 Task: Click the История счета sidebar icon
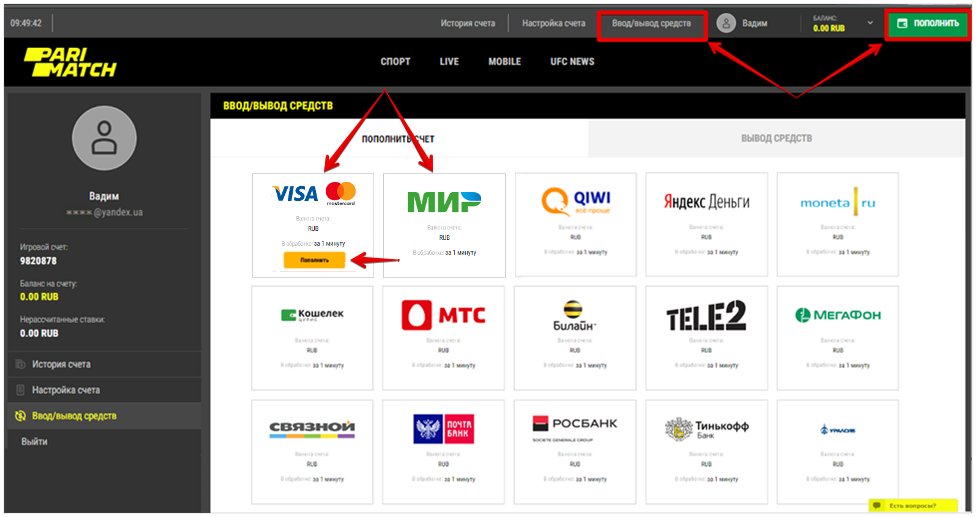click(21, 364)
